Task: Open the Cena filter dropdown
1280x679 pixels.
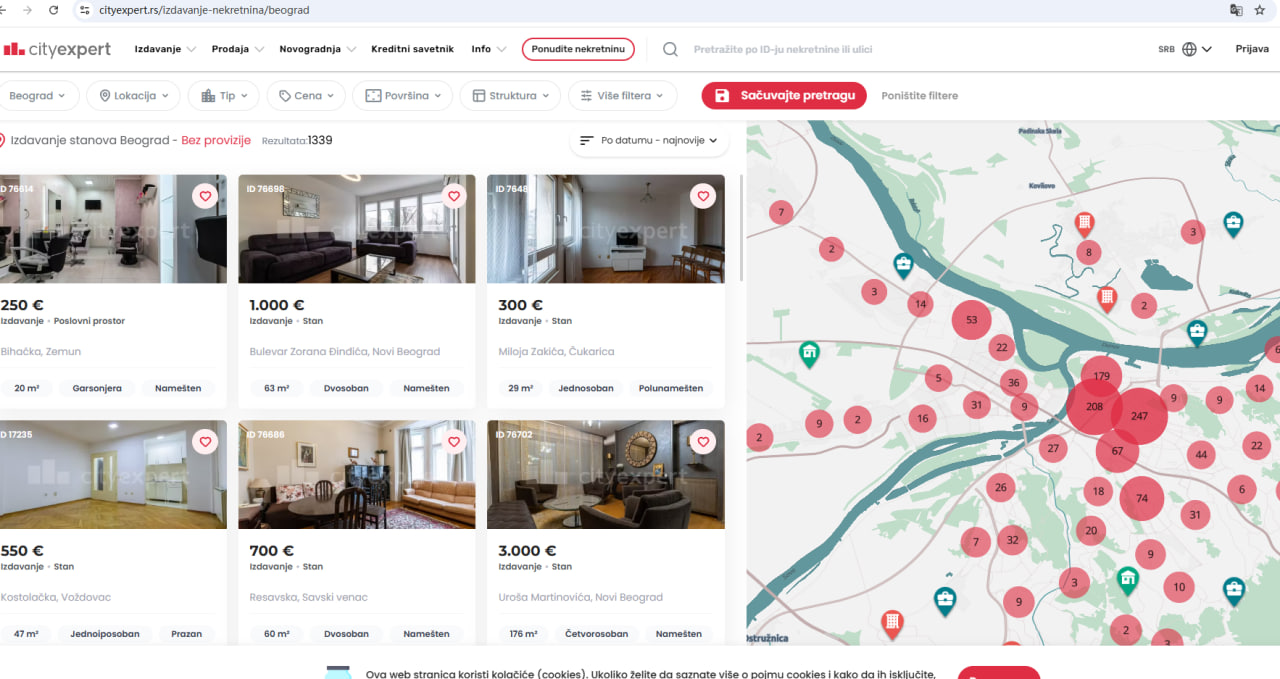Action: click(x=307, y=96)
